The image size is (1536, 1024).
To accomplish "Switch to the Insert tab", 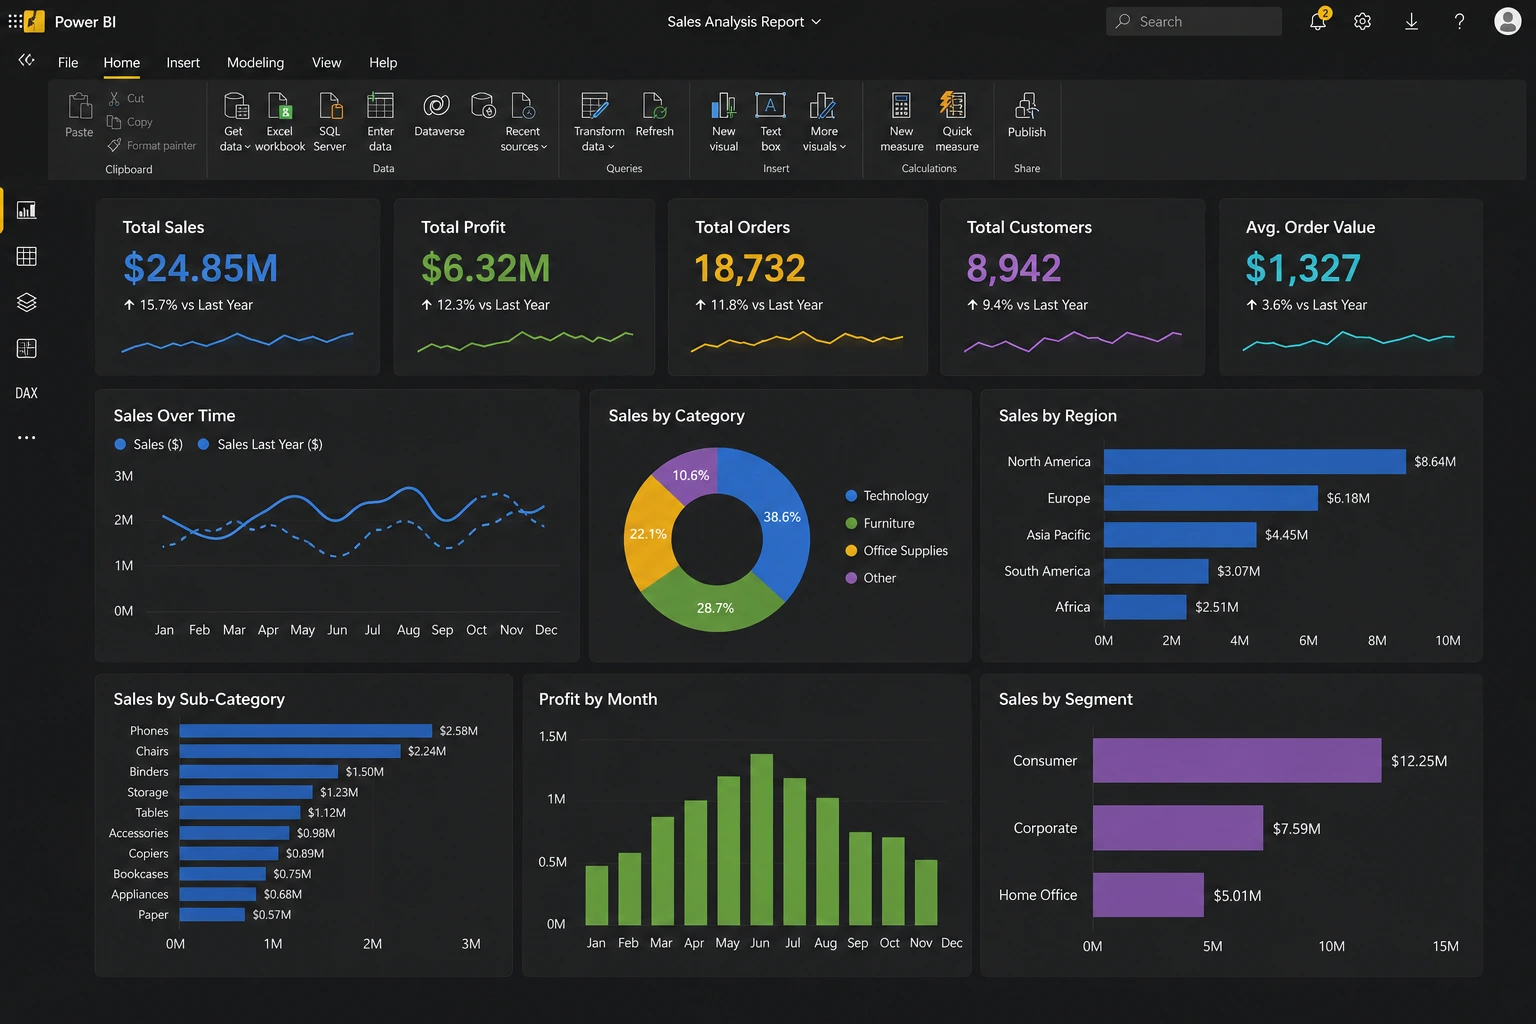I will click(183, 62).
